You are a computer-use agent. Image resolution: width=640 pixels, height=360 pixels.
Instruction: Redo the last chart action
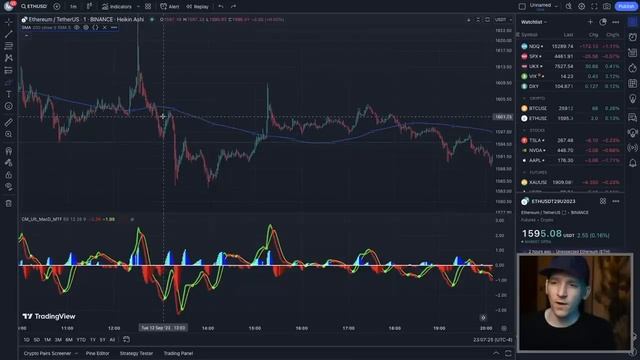point(233,7)
